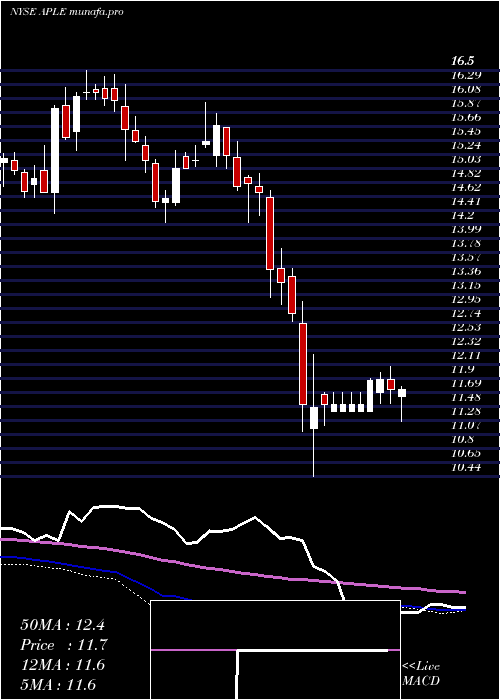Click the 10.65 price level label
Viewport: 500px width, 700px height.
[466, 453]
